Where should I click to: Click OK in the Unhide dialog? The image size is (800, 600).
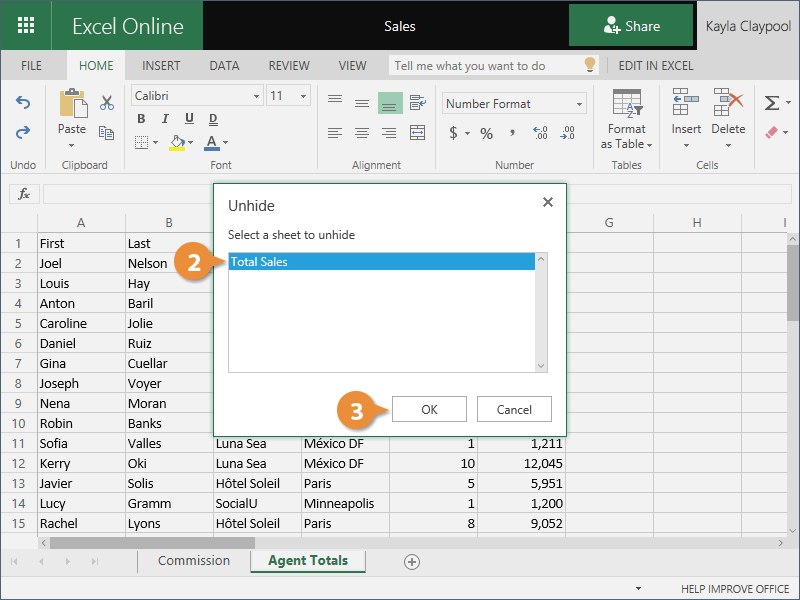pyautogui.click(x=429, y=409)
